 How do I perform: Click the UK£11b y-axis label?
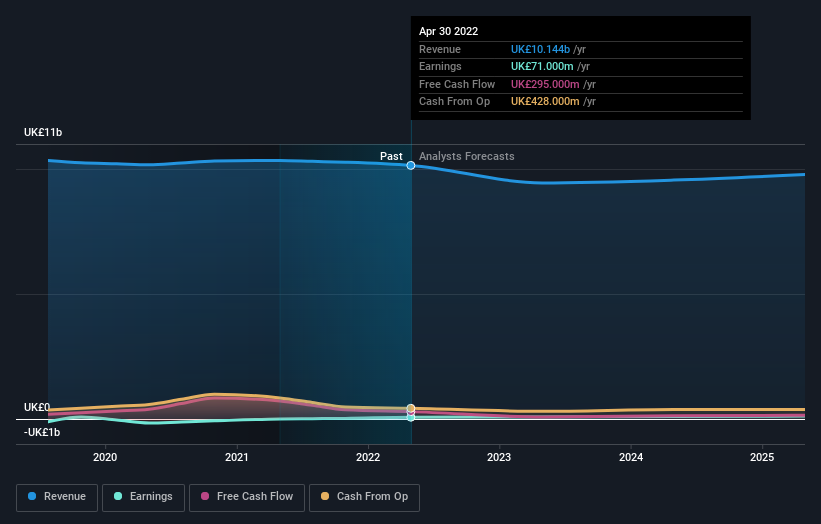pos(43,132)
